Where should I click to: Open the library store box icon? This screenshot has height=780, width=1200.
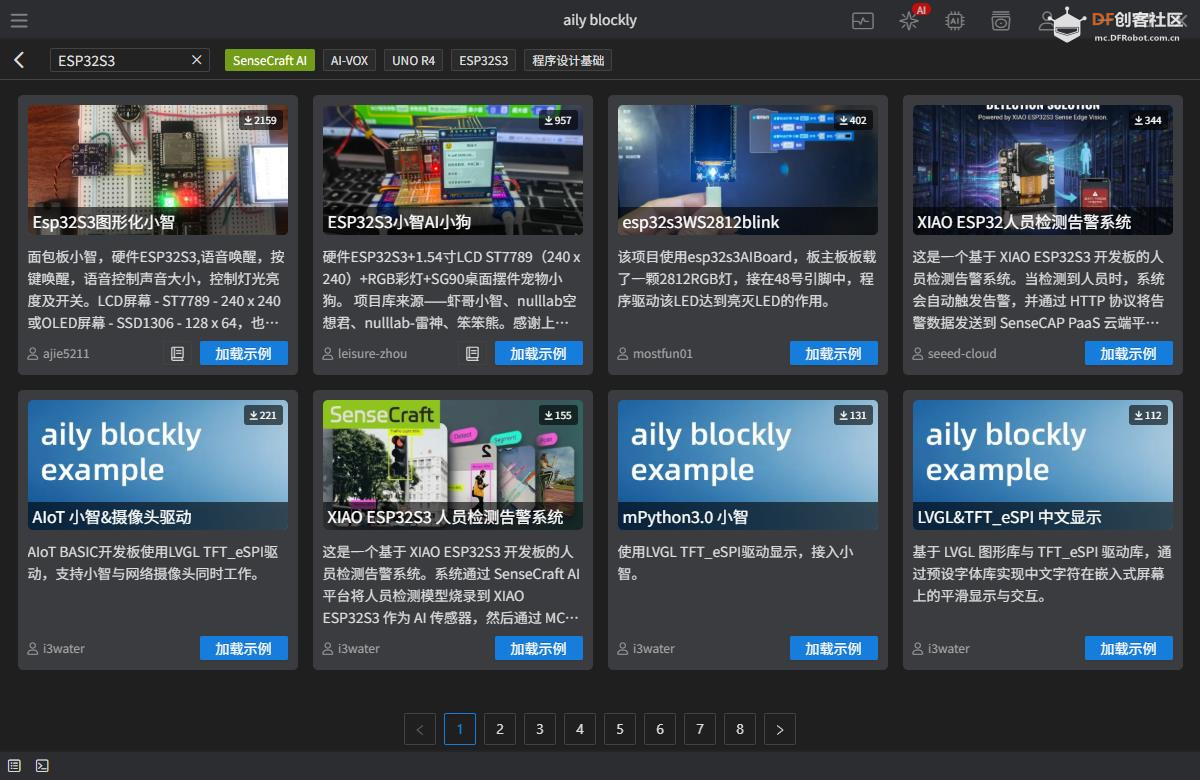[1001, 20]
